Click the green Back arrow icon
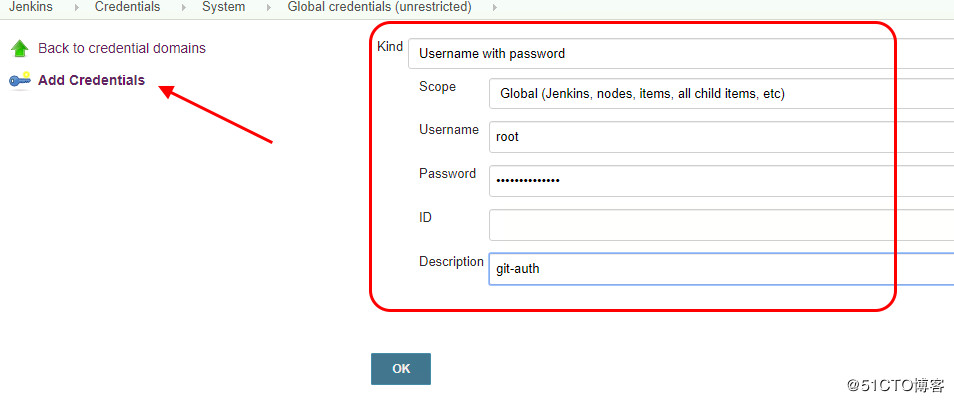 coord(19,48)
